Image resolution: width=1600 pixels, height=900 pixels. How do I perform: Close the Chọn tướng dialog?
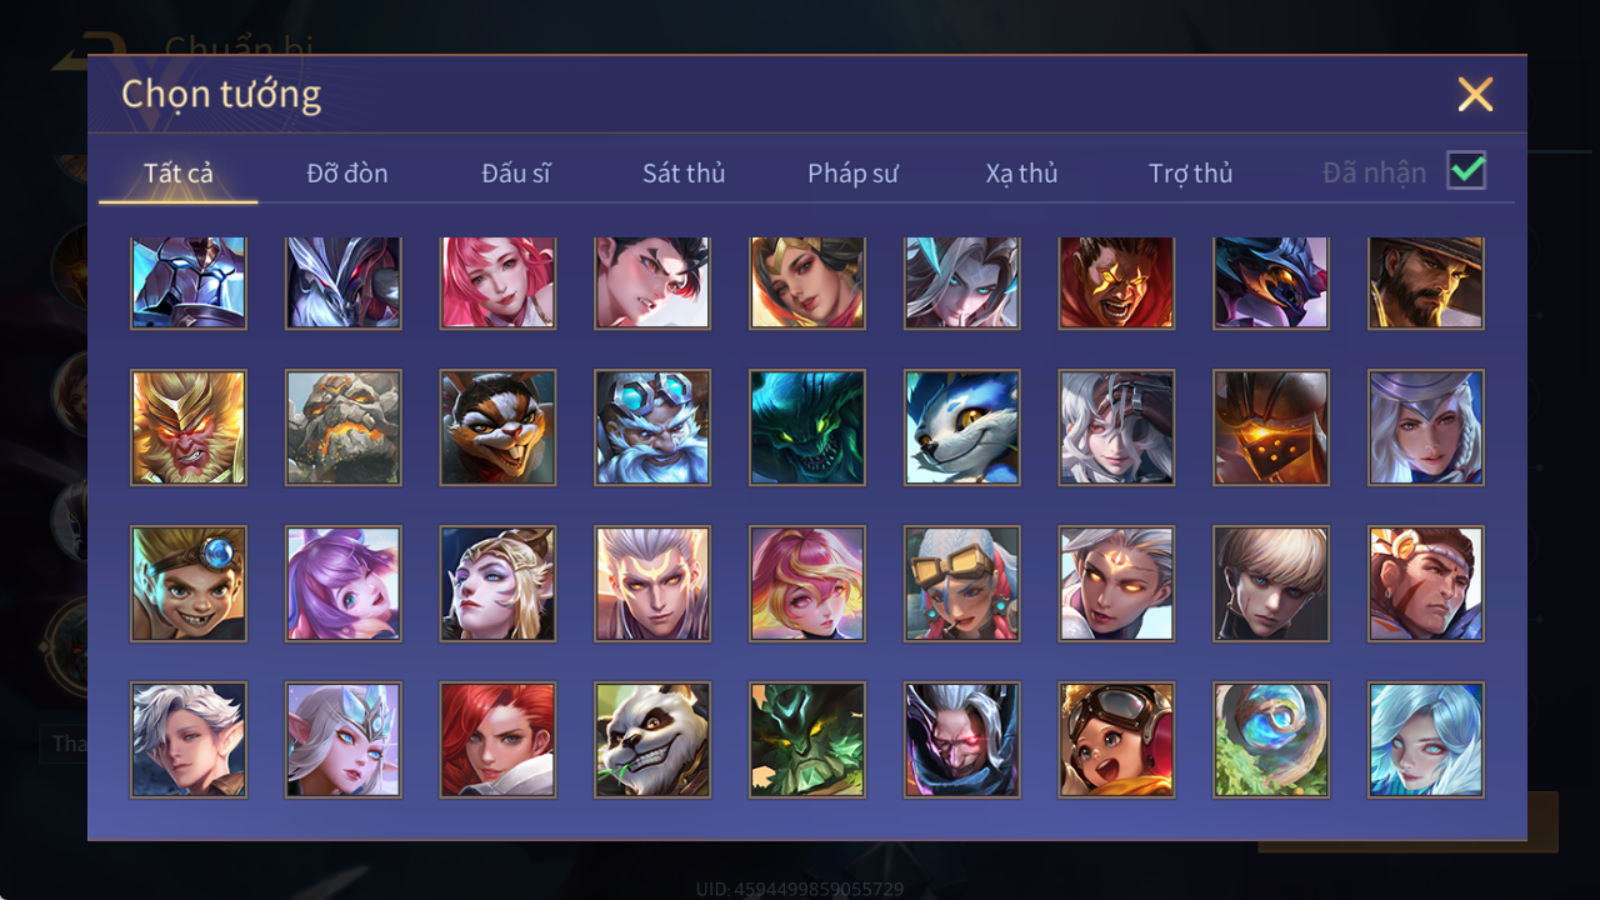[1475, 94]
